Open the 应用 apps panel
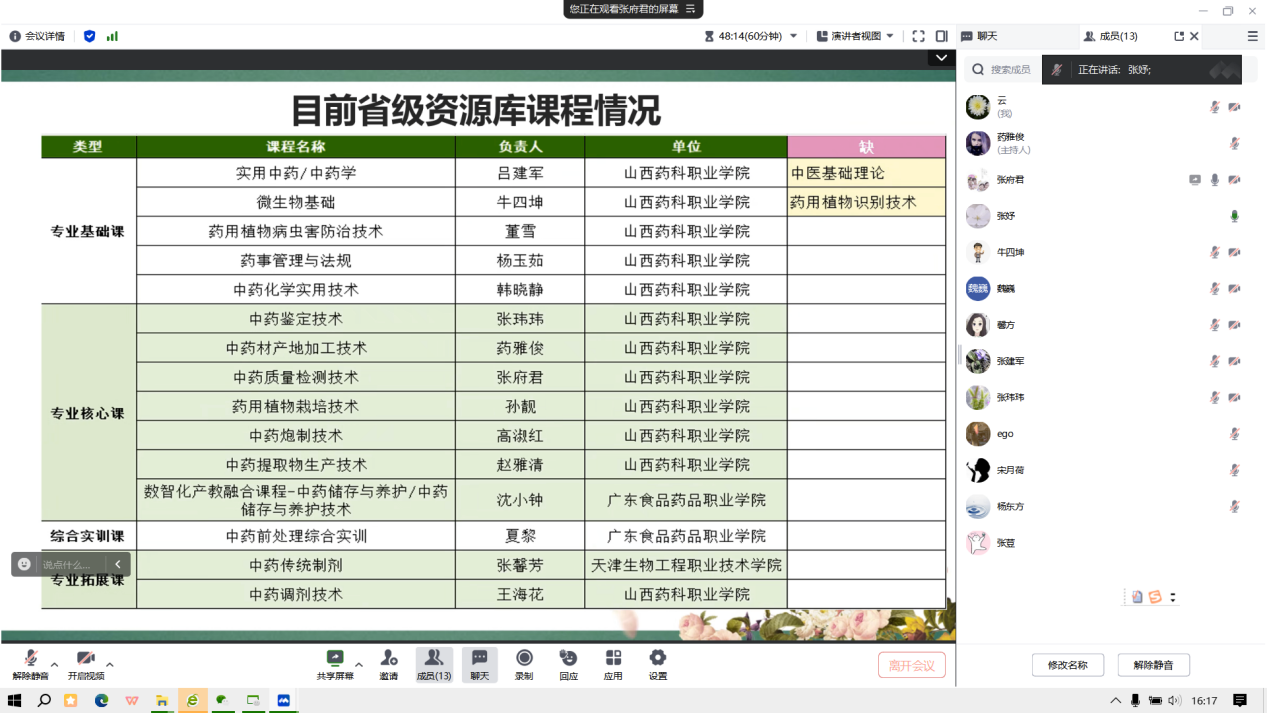 [x=613, y=663]
